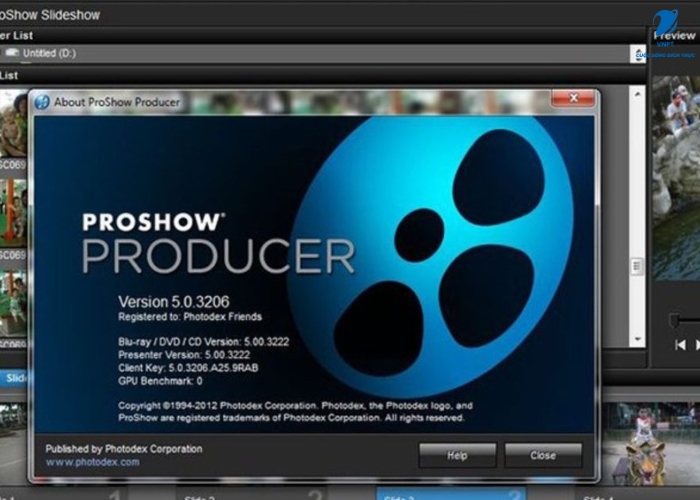This screenshot has width=700, height=500.
Task: Select the third photo thumbnail in file list
Action: pos(13,303)
